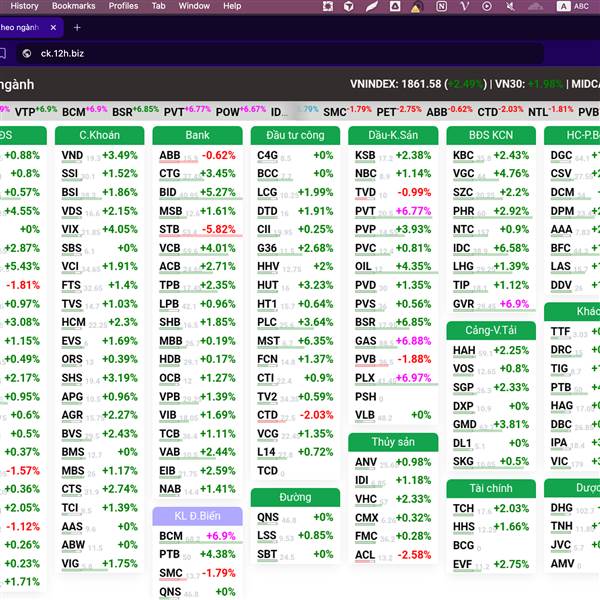Select ACL -2.58% stock row
This screenshot has width=600, height=600.
[x=393, y=555]
